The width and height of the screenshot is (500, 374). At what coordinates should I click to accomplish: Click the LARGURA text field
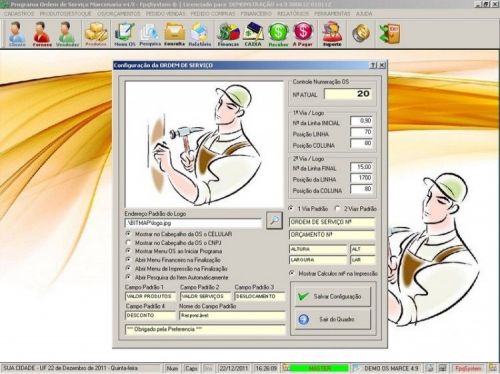(318, 260)
